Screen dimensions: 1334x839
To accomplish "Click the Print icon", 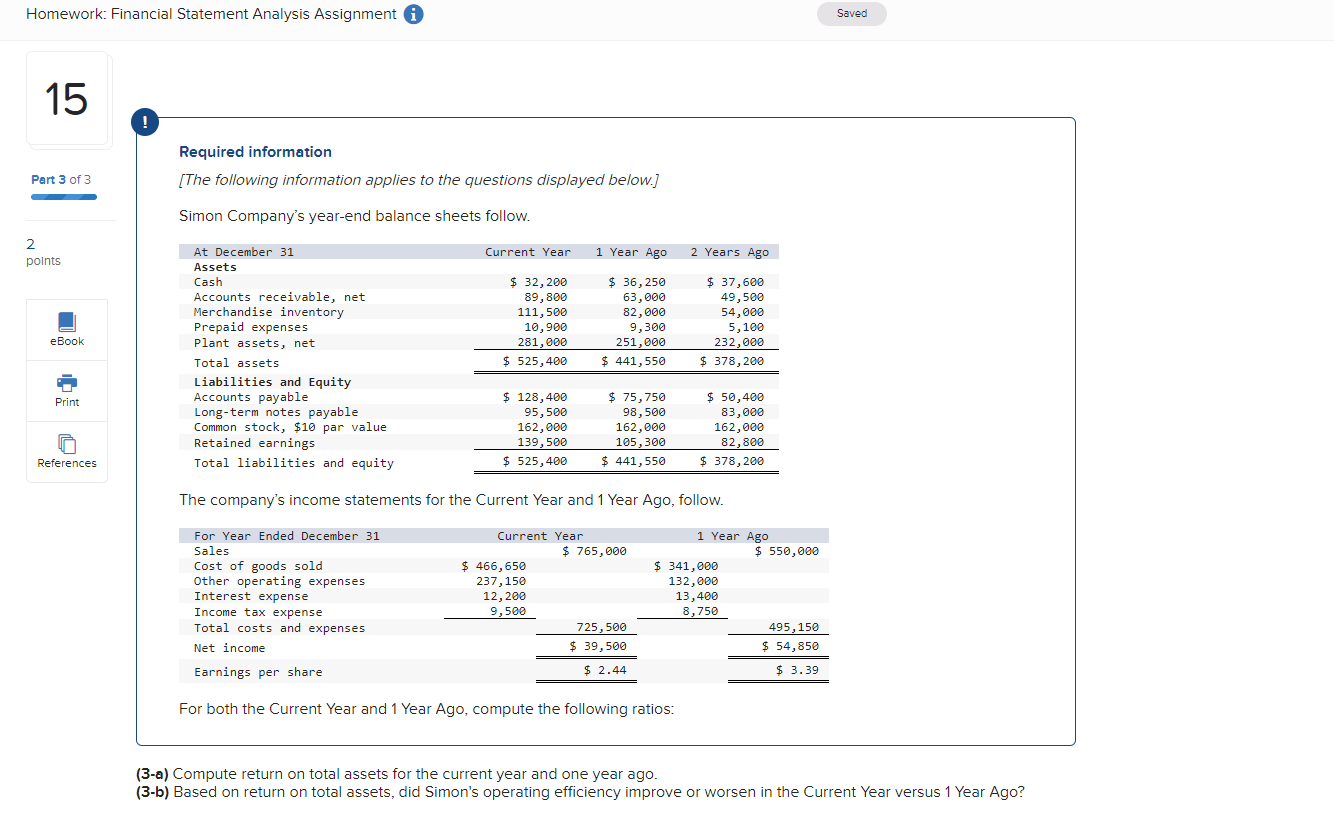I will click(66, 390).
